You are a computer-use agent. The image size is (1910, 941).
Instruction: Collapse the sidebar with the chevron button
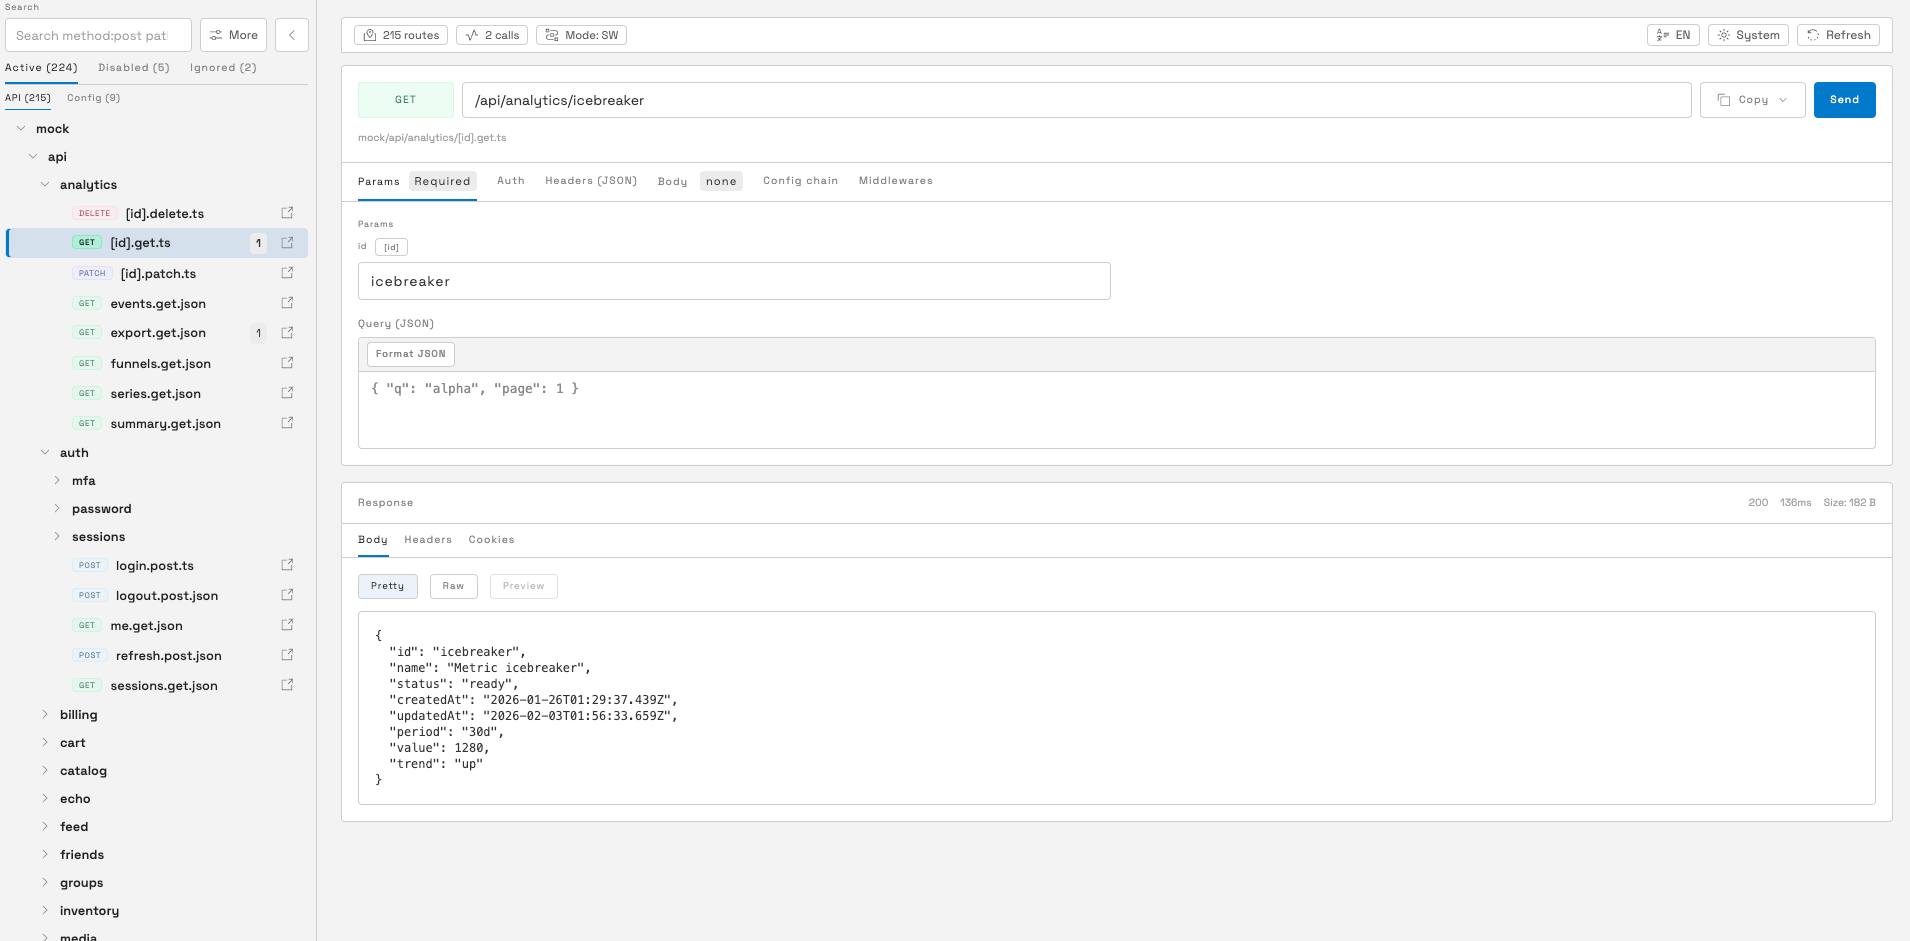coord(292,35)
